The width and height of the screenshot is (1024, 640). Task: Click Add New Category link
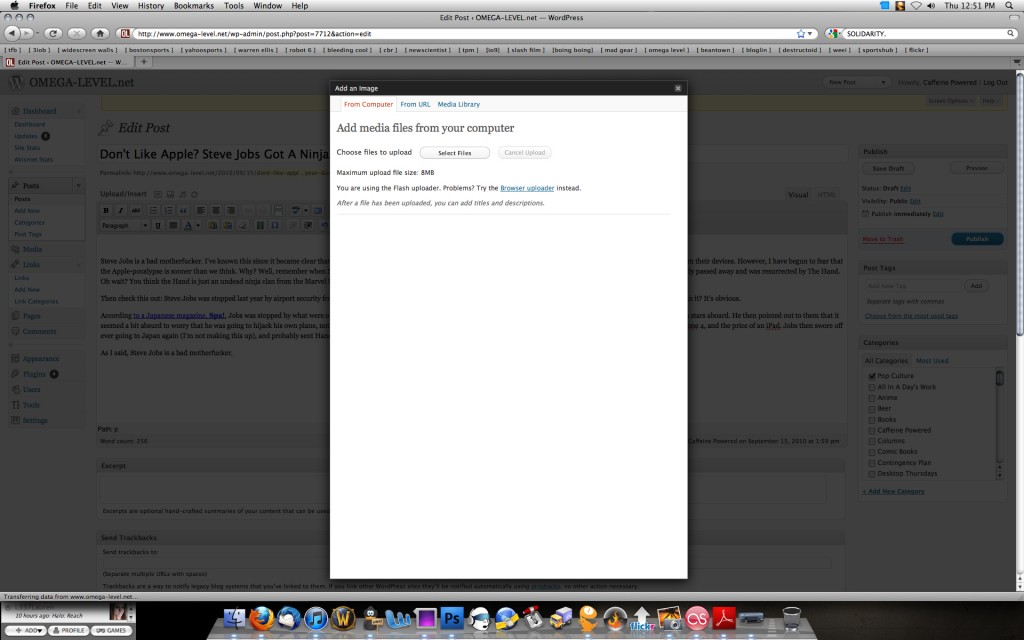(x=893, y=491)
